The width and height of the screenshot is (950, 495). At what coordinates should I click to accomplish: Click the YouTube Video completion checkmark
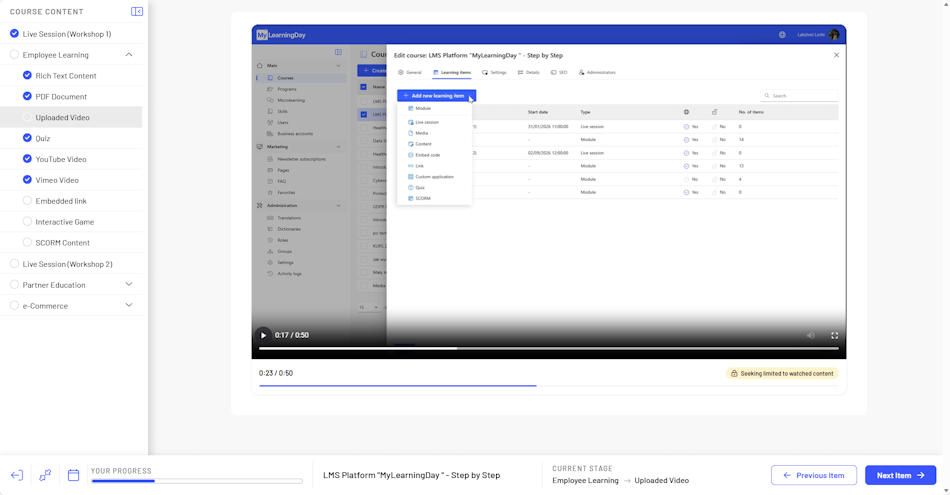27,159
